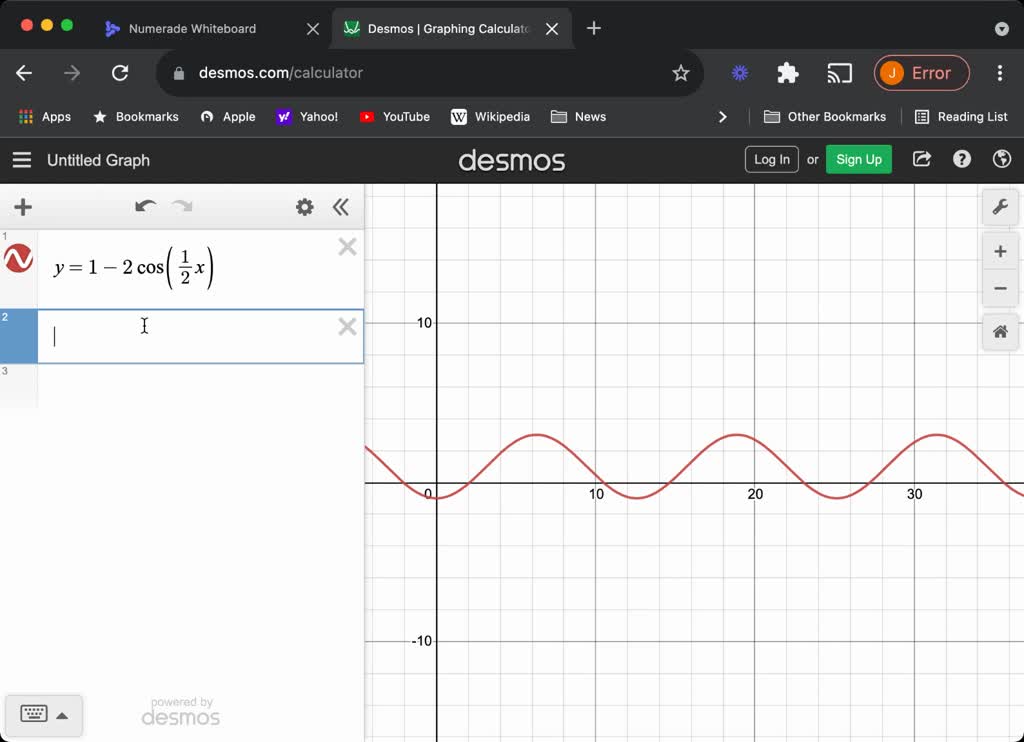Collapse the expression list panel

[341, 207]
